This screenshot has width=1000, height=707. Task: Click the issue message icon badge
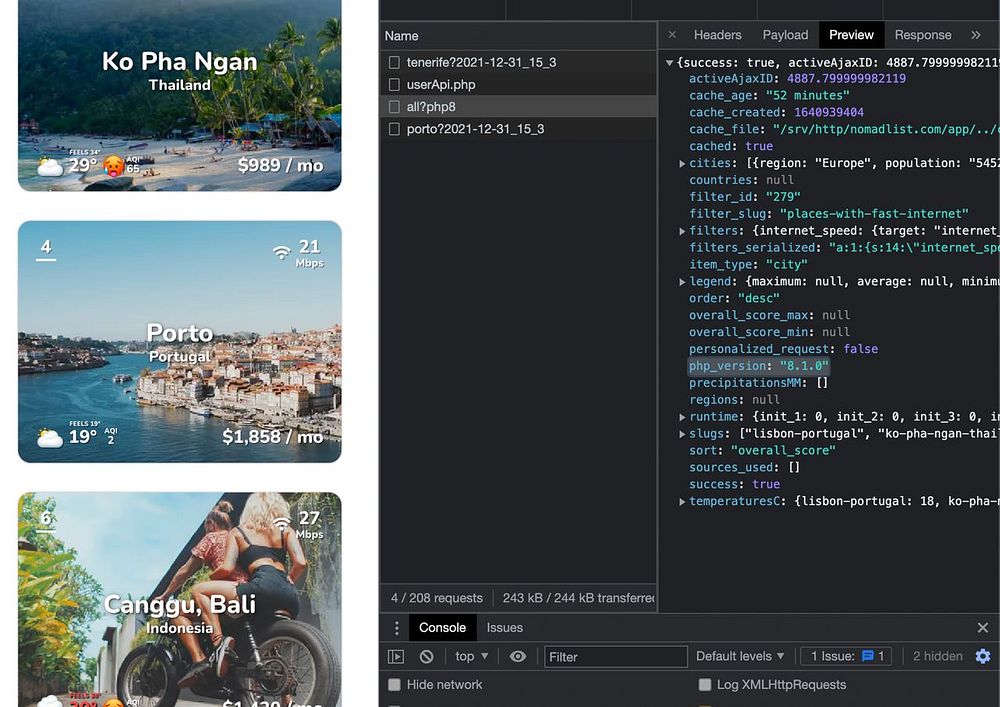[868, 657]
